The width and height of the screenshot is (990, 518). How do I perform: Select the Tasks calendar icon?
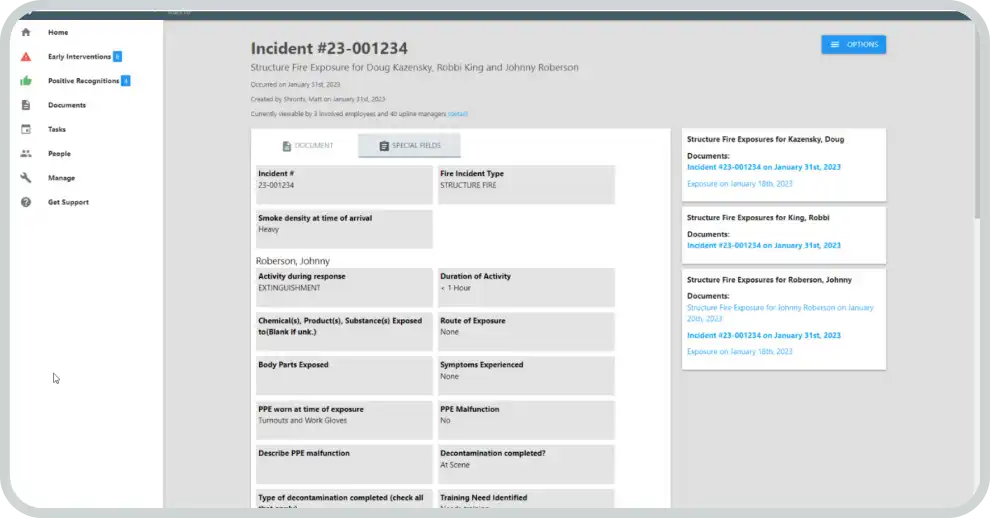pyautogui.click(x=26, y=129)
